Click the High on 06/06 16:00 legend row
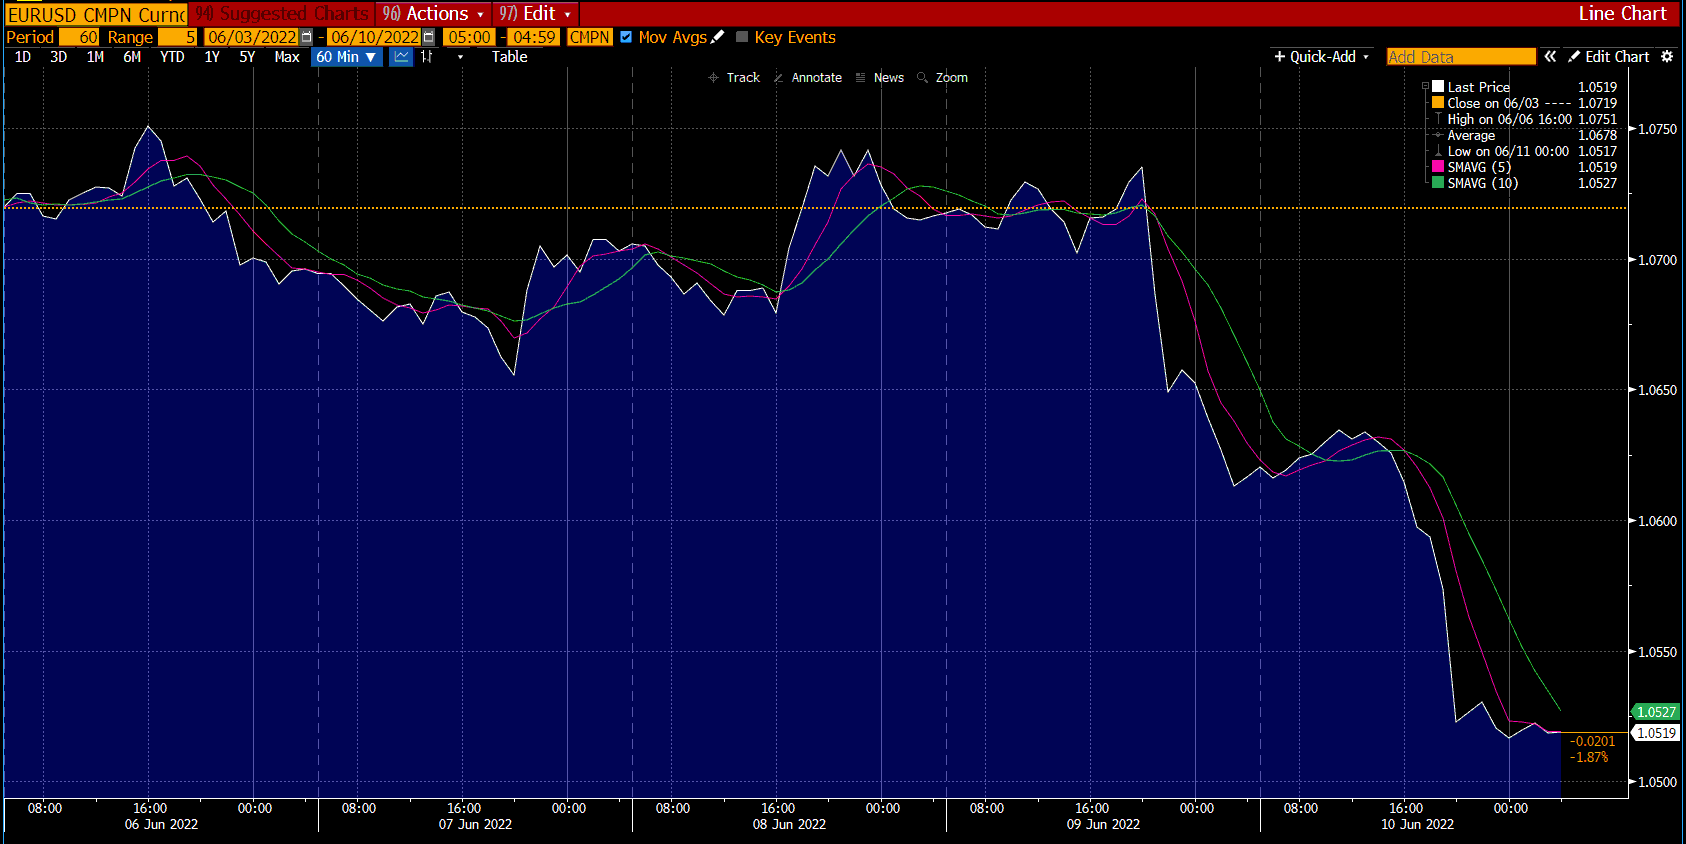The height and width of the screenshot is (844, 1686). coord(1524,119)
